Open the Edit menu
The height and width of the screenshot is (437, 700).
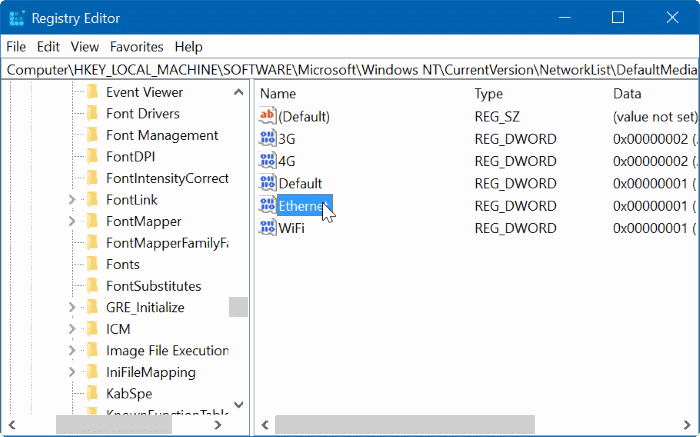[48, 46]
